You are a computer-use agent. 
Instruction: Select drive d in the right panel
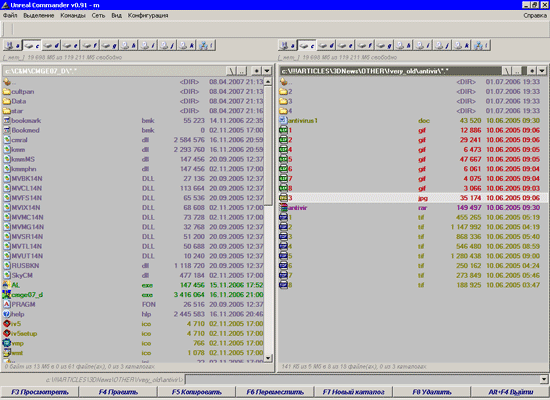point(326,45)
